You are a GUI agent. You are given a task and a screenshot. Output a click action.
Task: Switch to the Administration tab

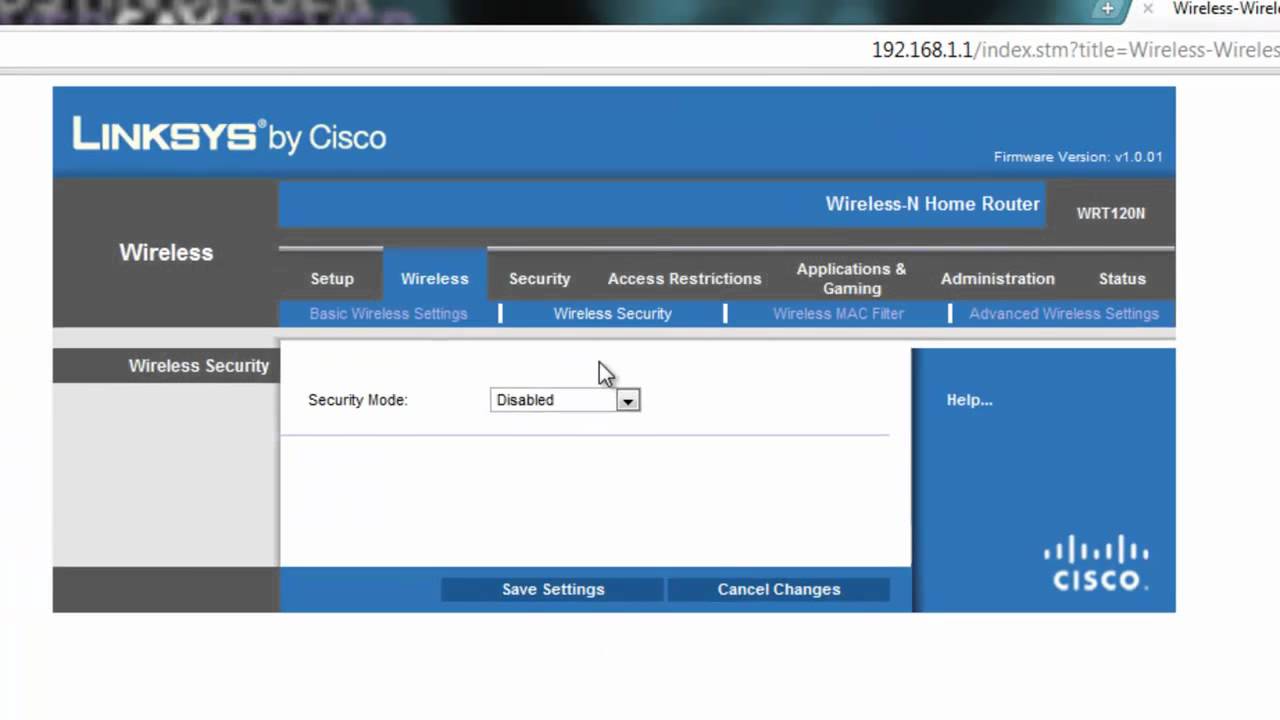point(997,279)
